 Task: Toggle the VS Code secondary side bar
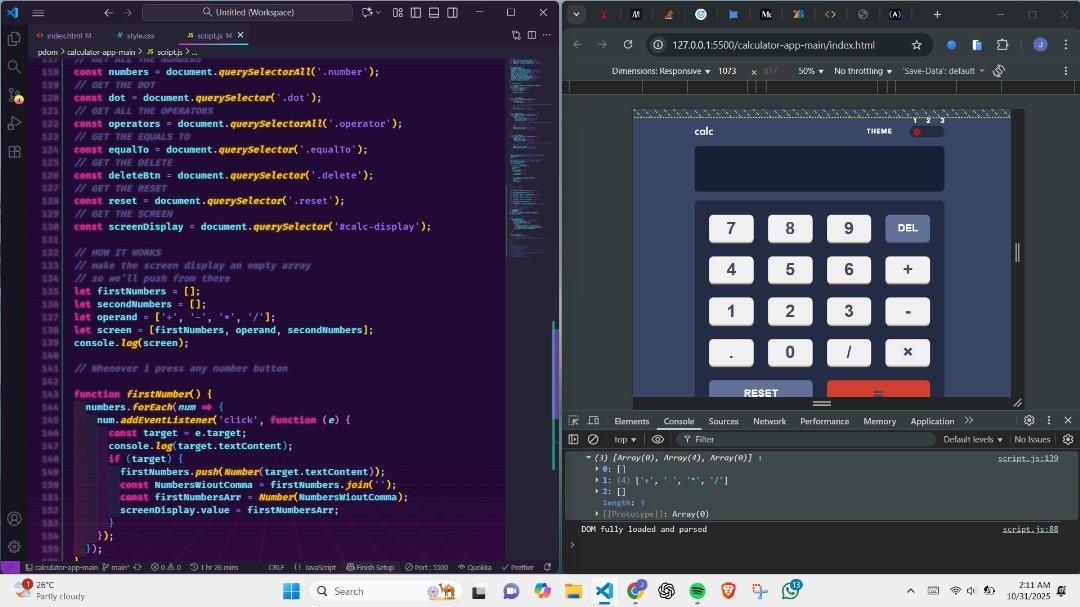click(x=453, y=12)
